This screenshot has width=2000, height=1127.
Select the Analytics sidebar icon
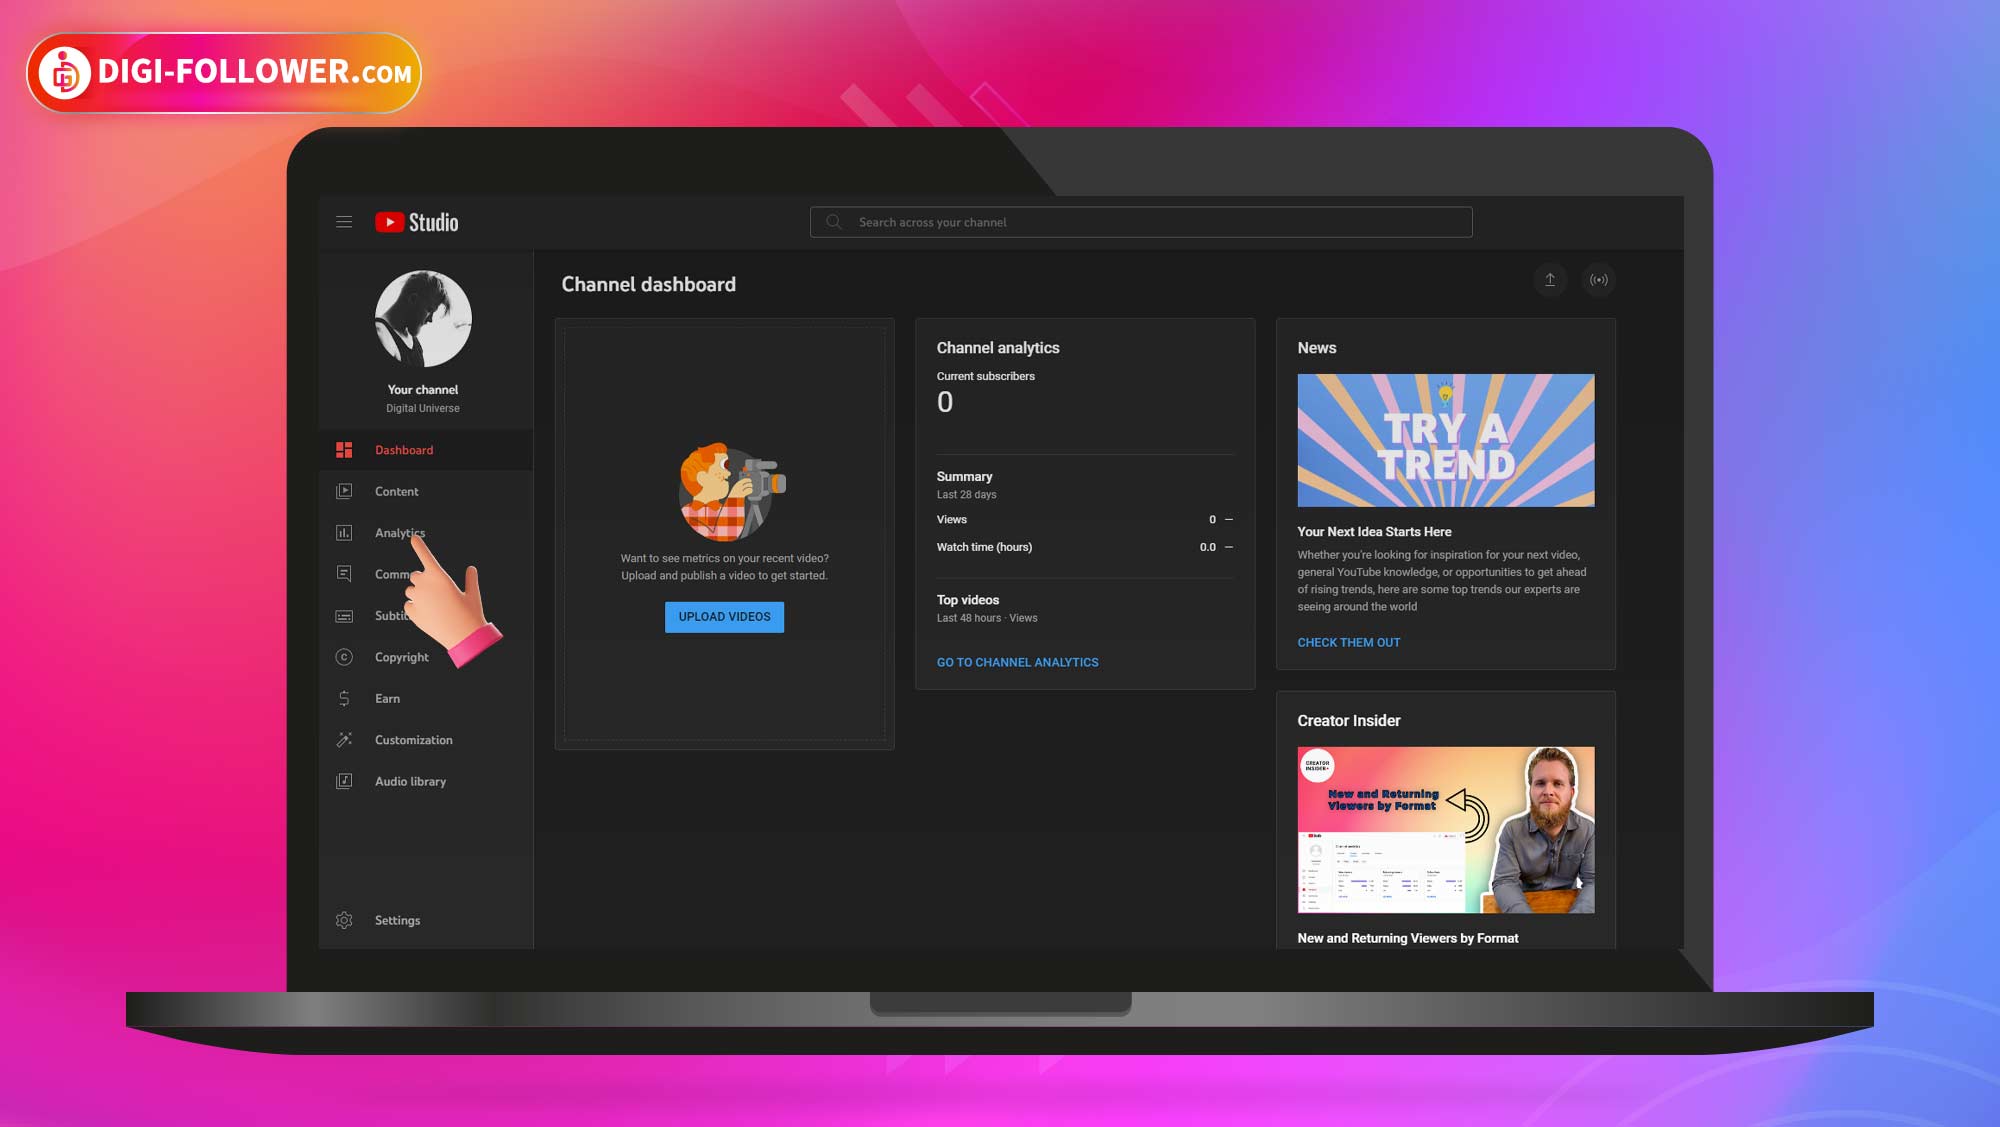(343, 532)
